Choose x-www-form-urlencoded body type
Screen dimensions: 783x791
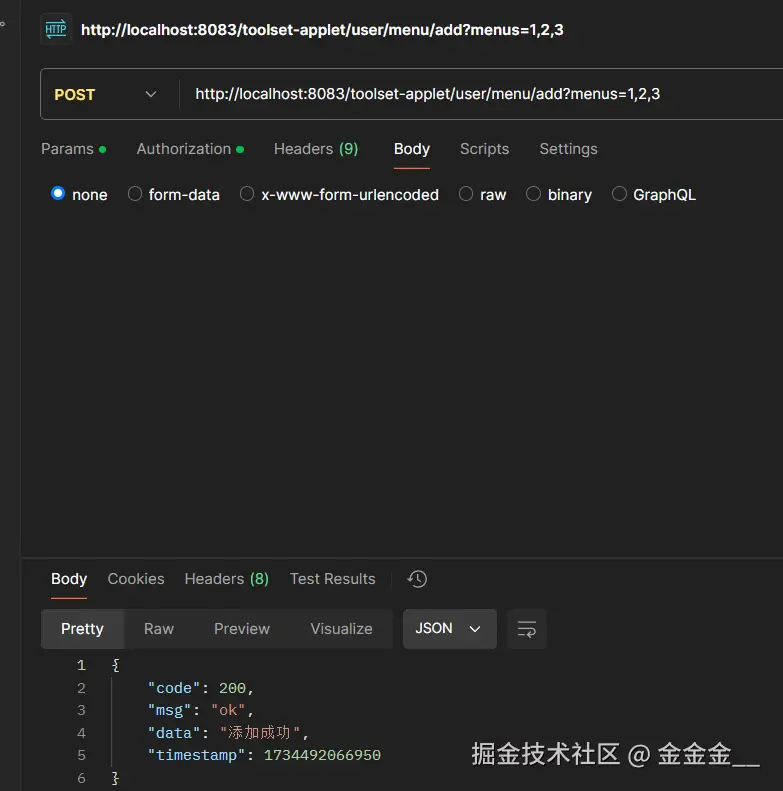[247, 194]
